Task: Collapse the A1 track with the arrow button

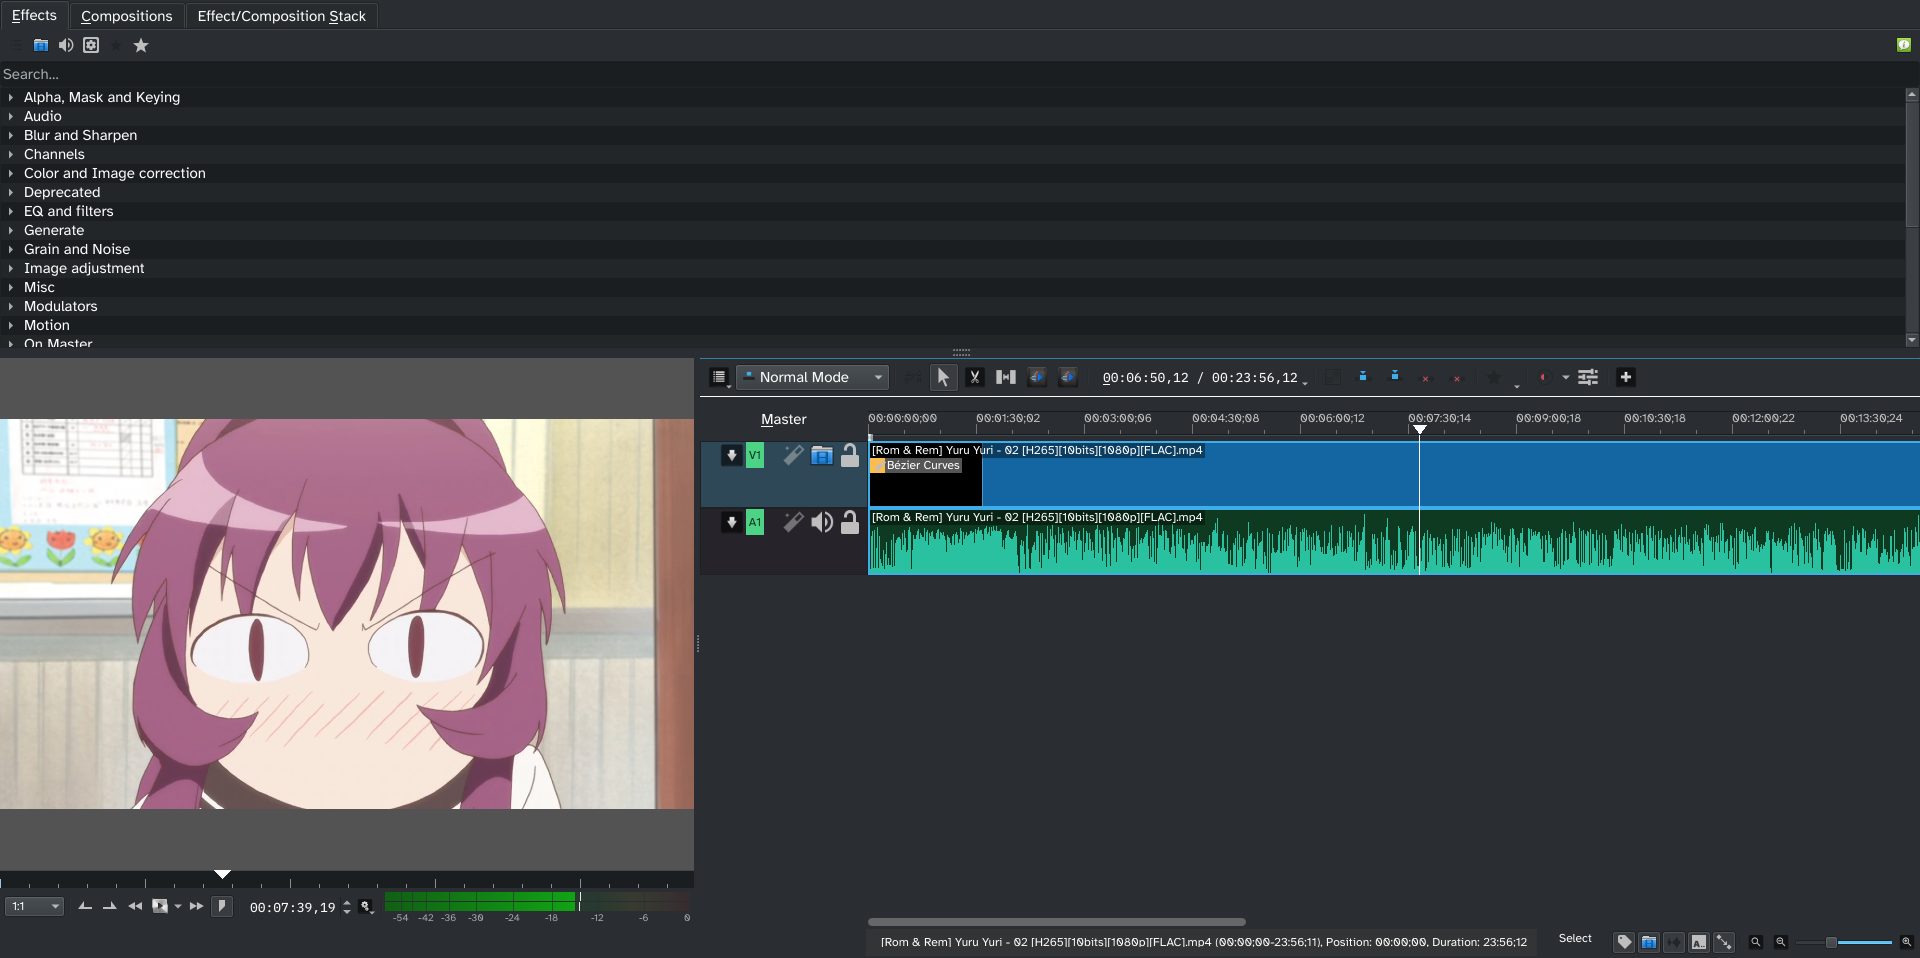Action: click(732, 522)
